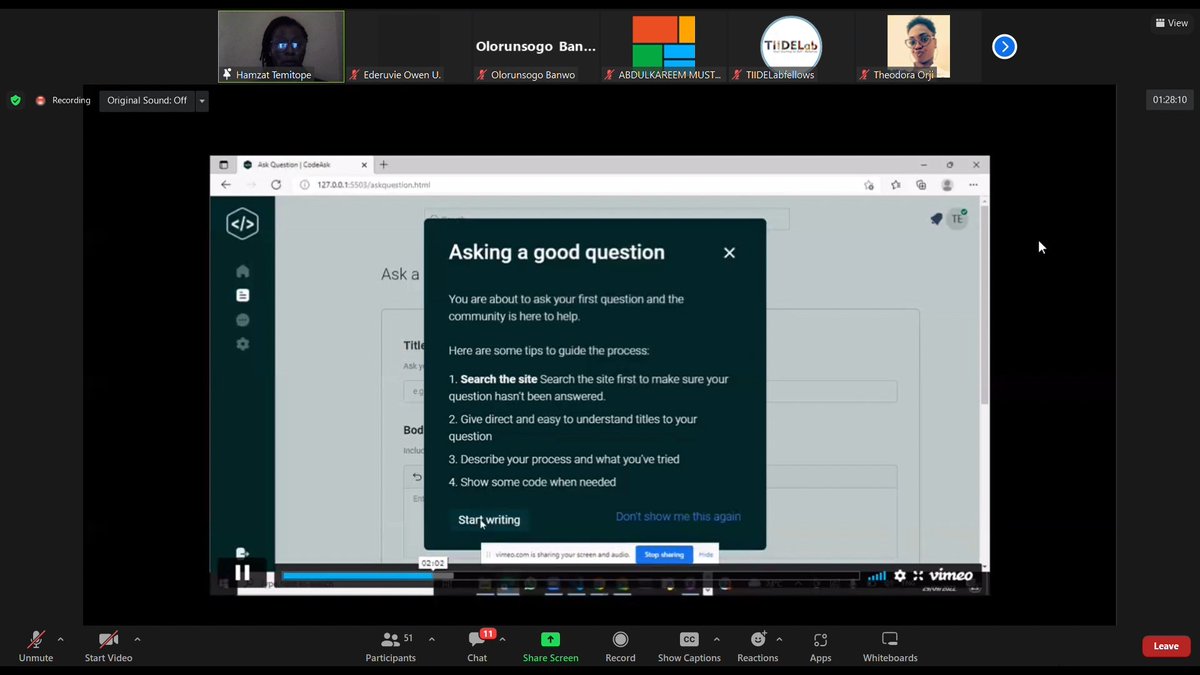Image resolution: width=1200 pixels, height=675 pixels.
Task: Close the Asking a good question dialog
Action: coord(729,253)
